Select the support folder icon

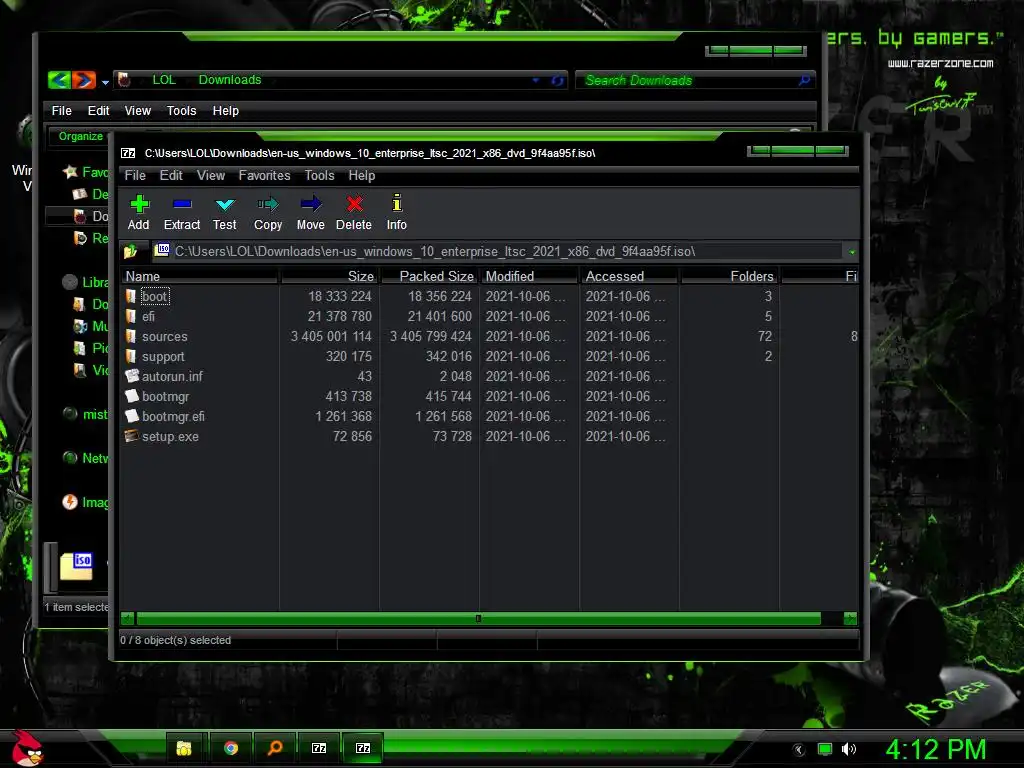click(131, 357)
